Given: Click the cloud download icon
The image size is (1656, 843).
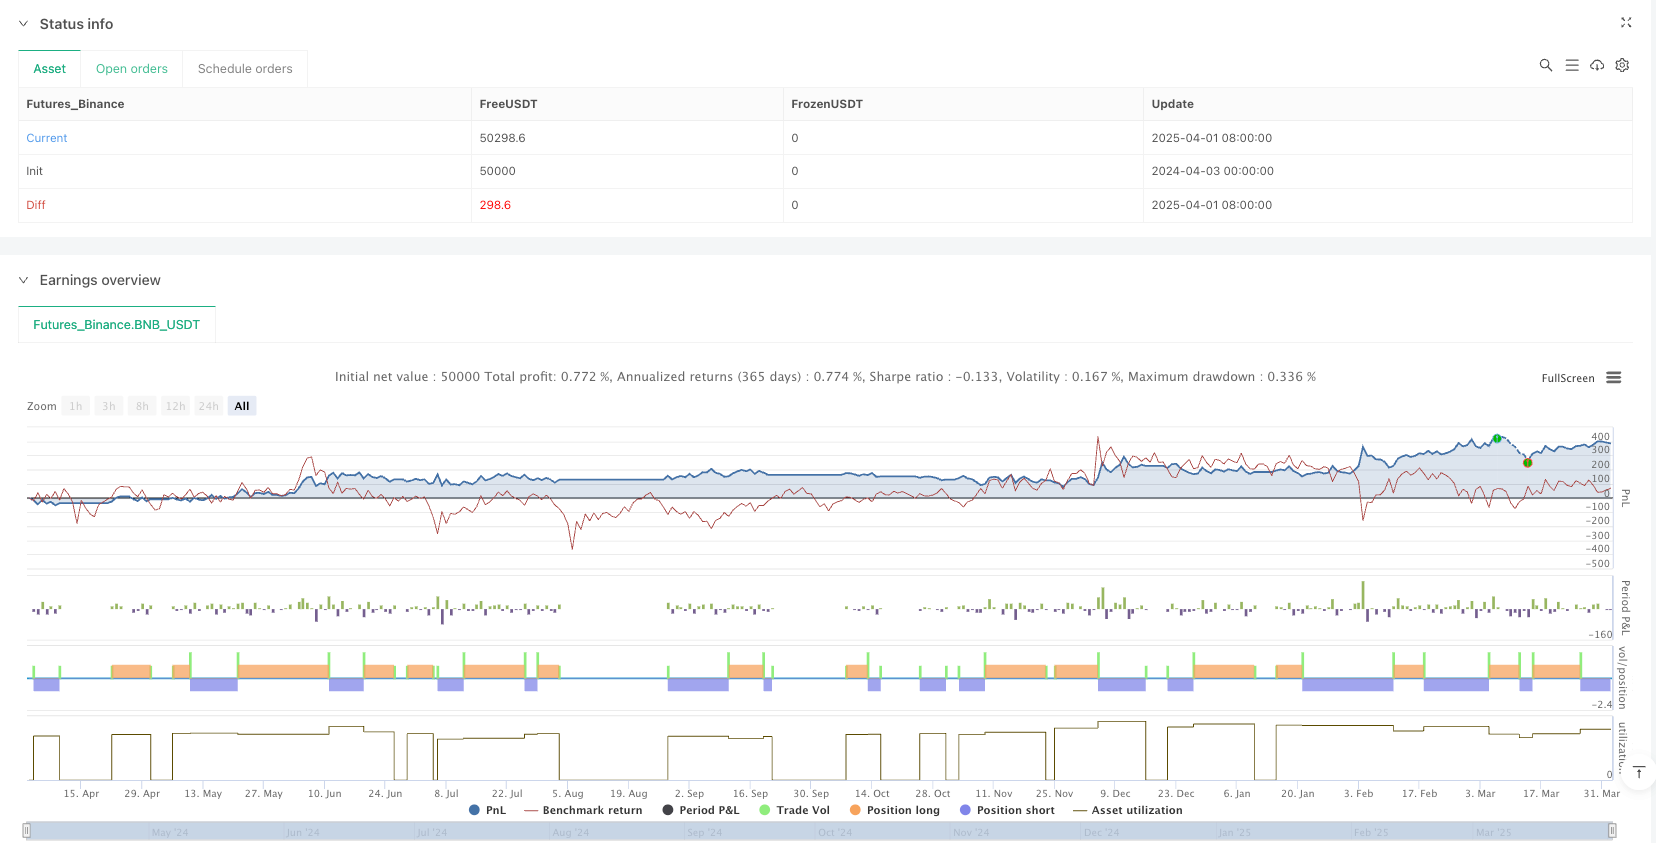Looking at the screenshot, I should (1597, 65).
